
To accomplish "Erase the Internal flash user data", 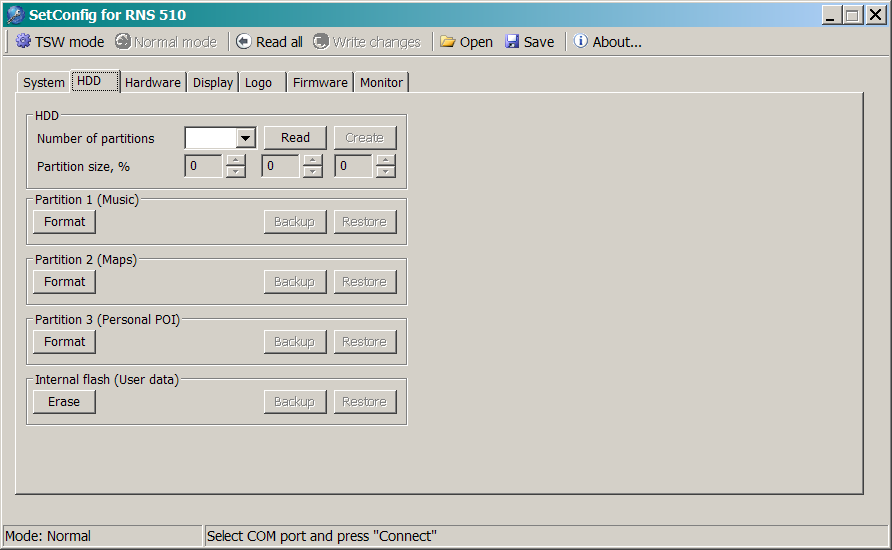I will pos(64,402).
